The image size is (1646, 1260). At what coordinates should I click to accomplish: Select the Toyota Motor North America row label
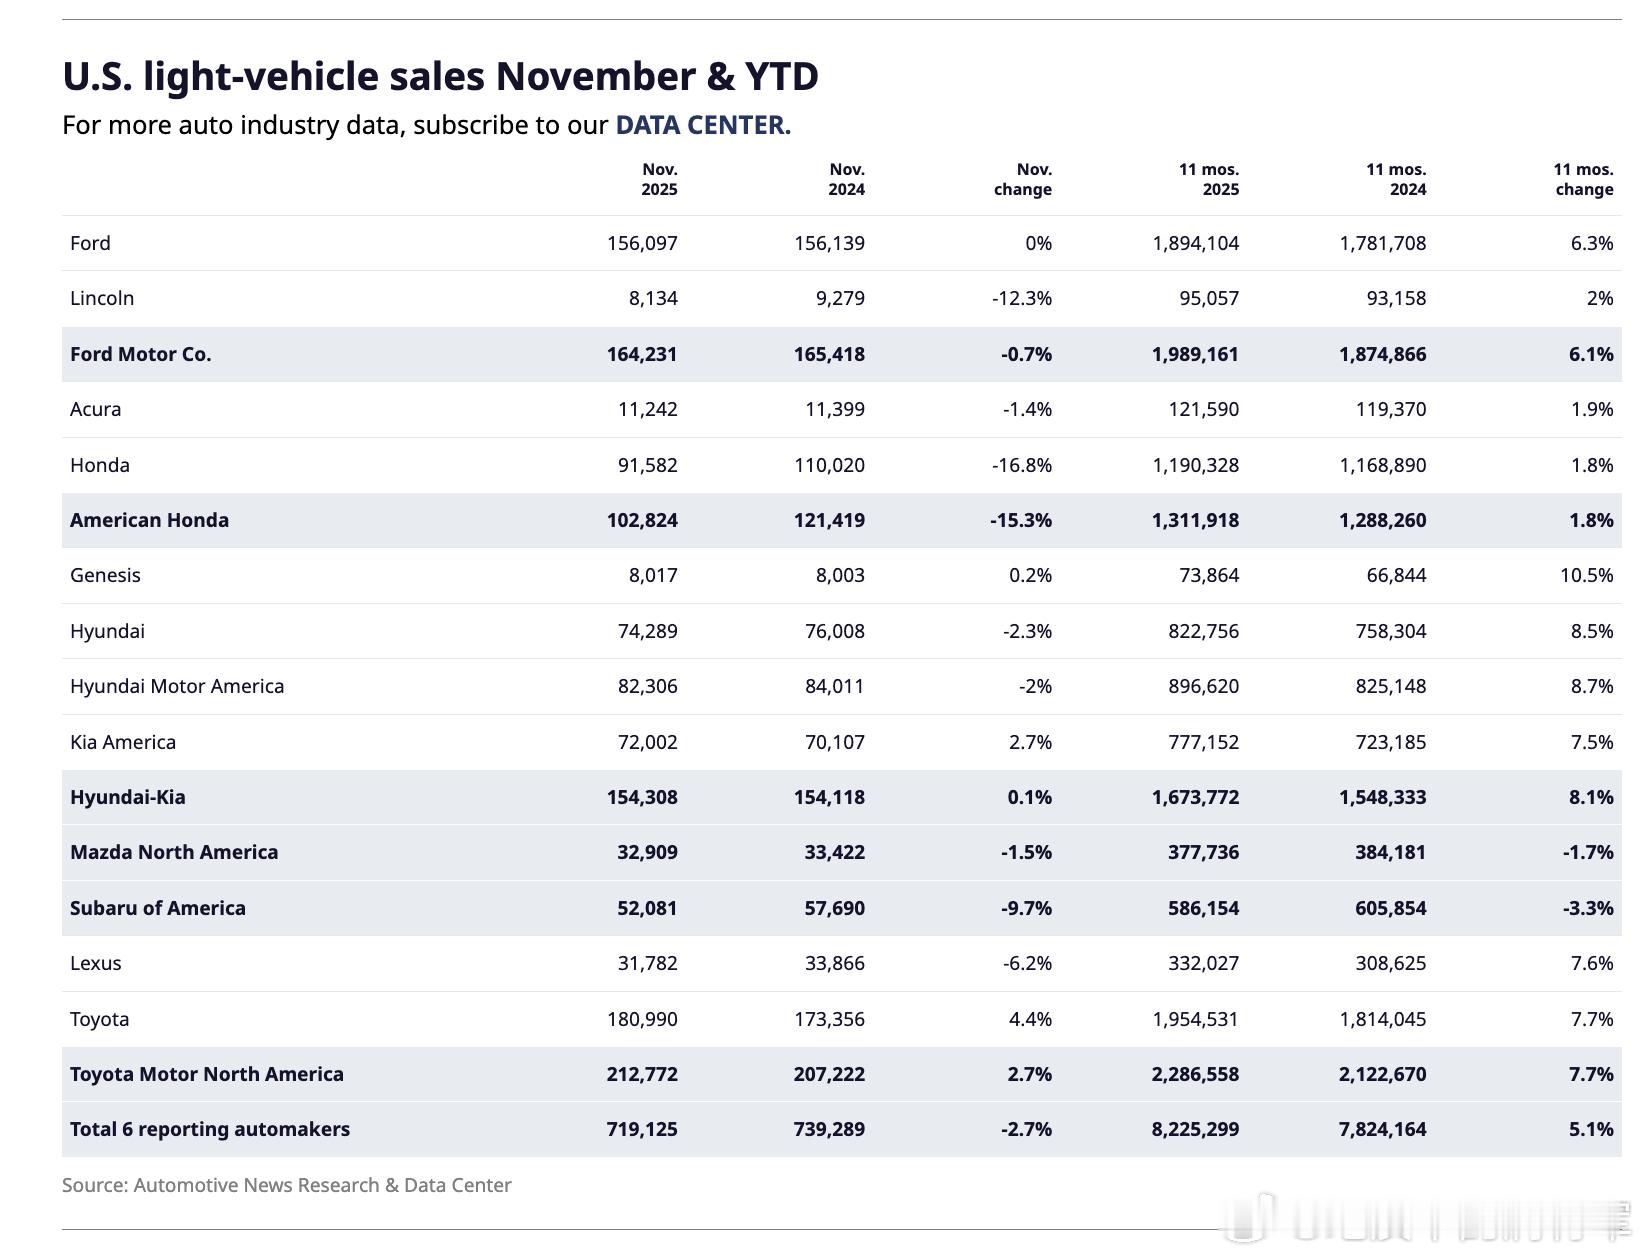coord(206,1074)
